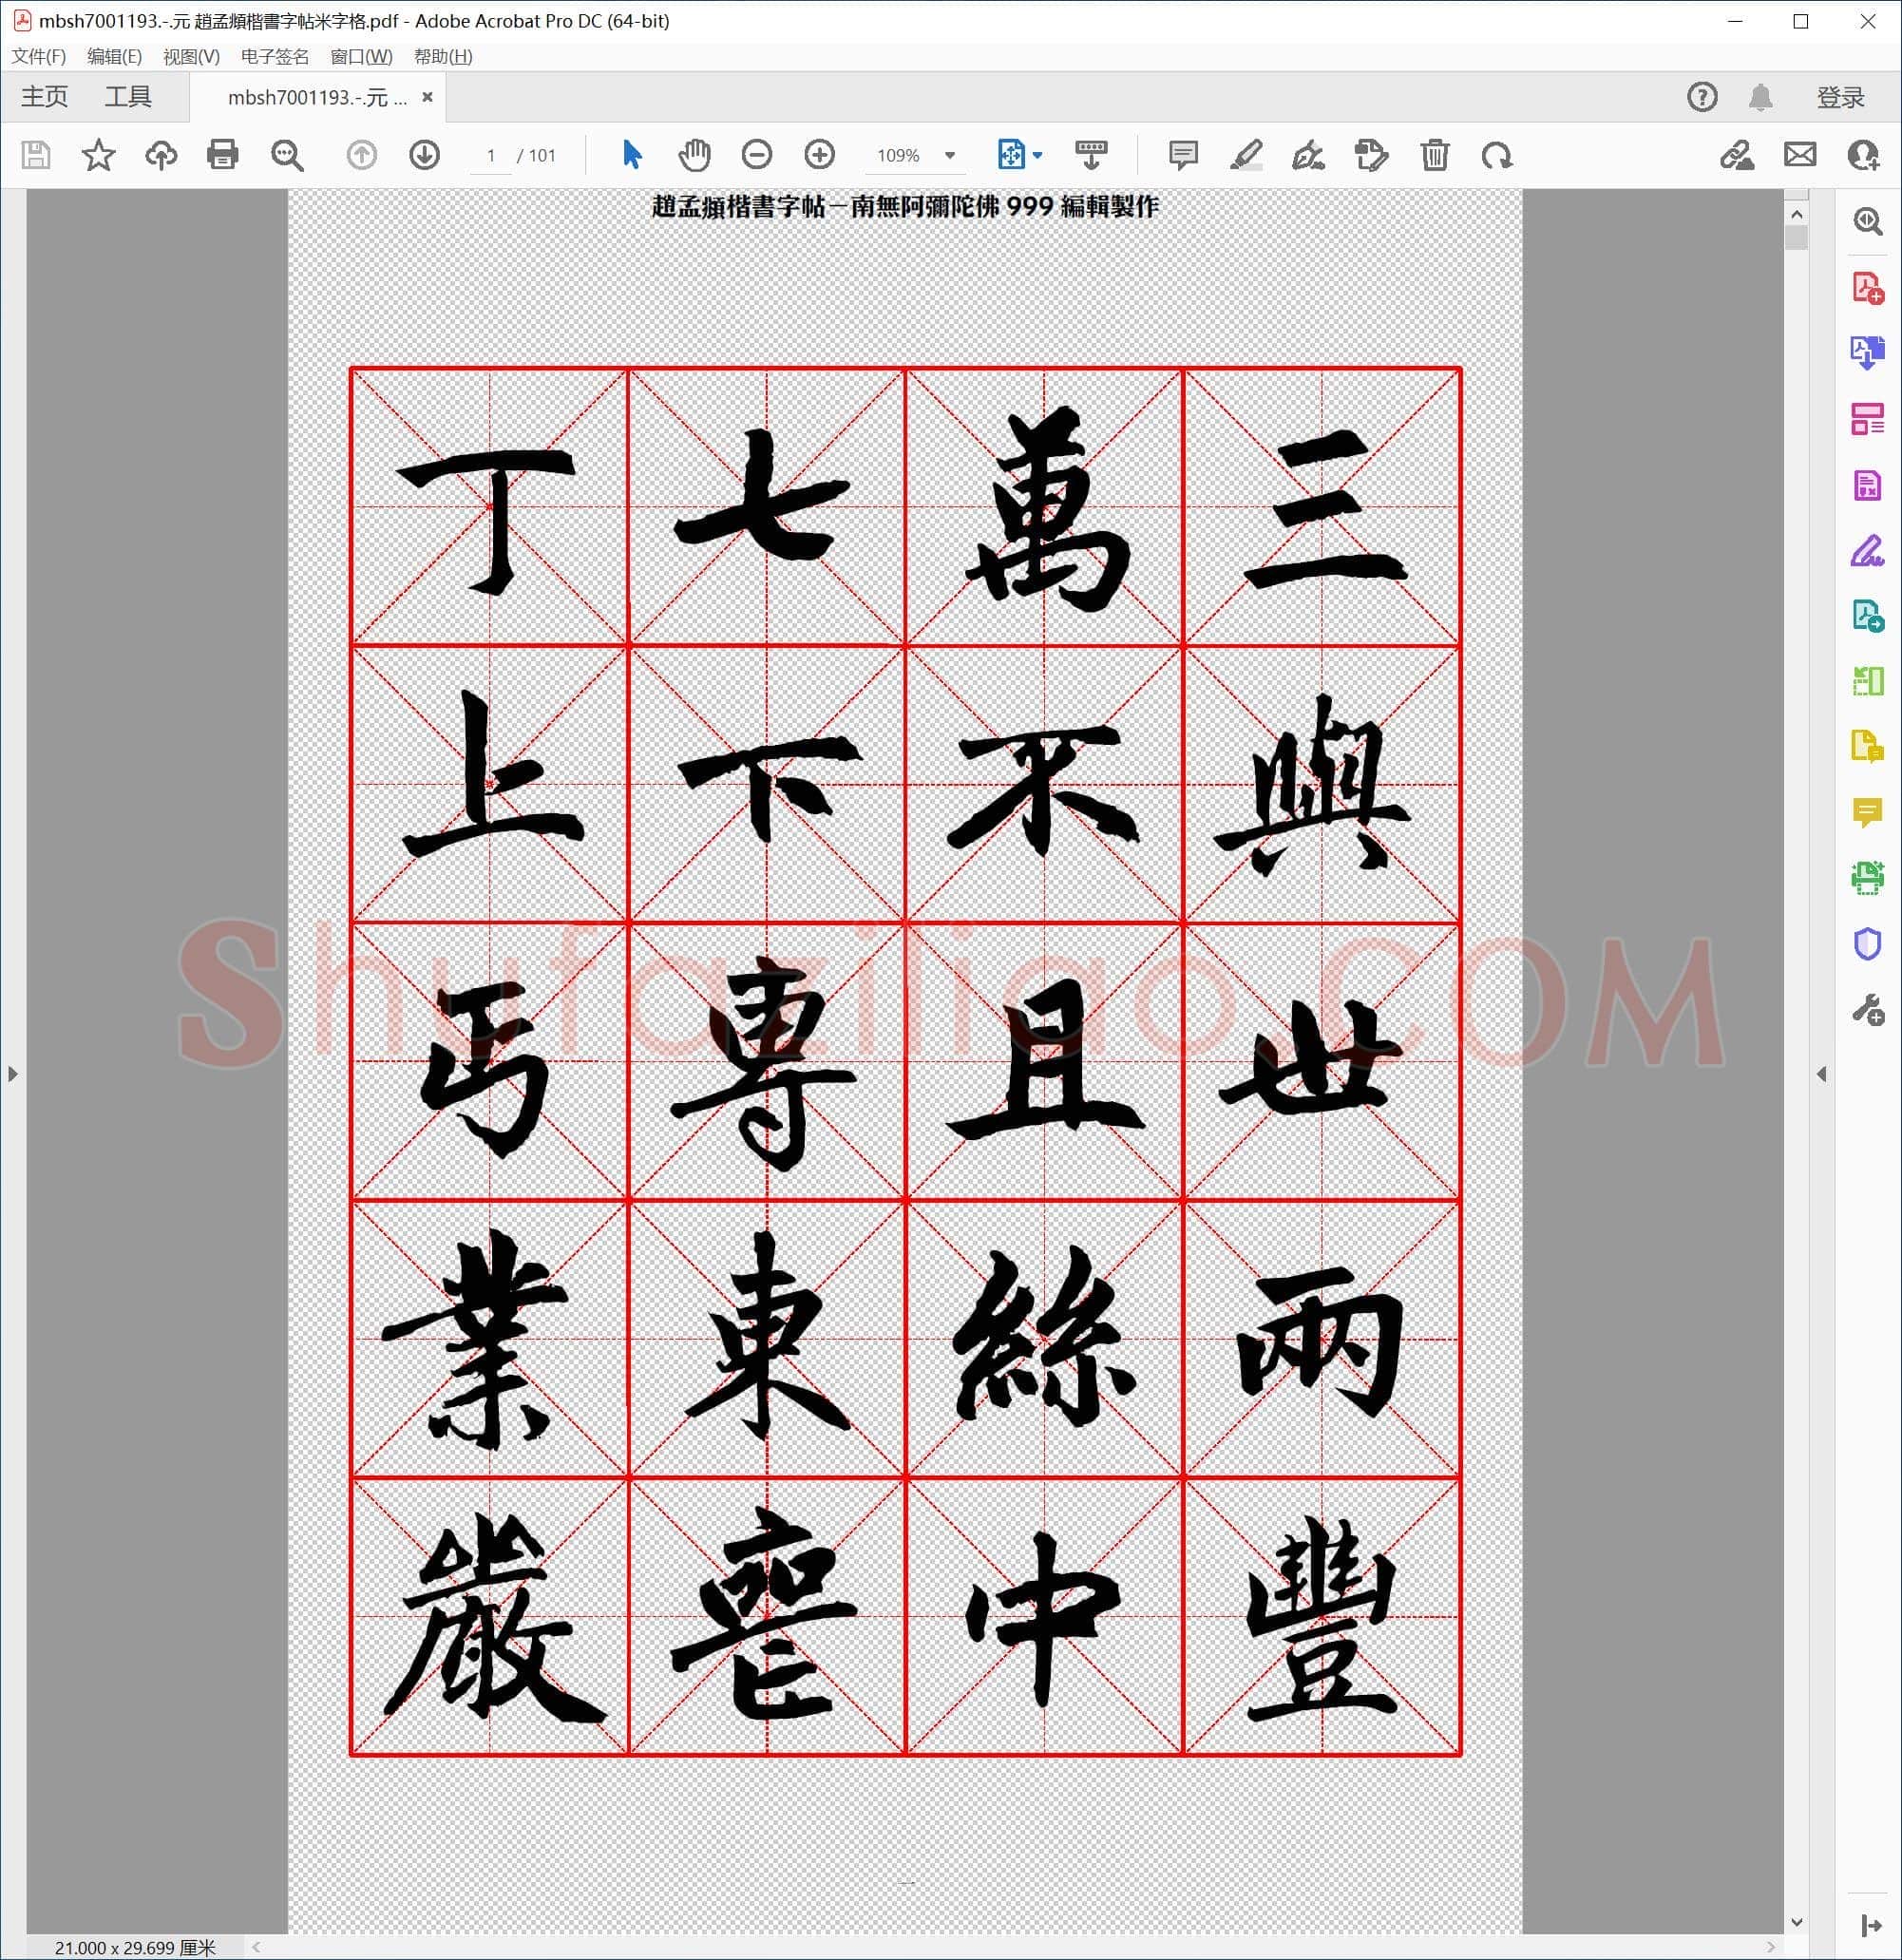Click the send email envelope icon
Screen dimensions: 1902x1960
tap(1800, 155)
